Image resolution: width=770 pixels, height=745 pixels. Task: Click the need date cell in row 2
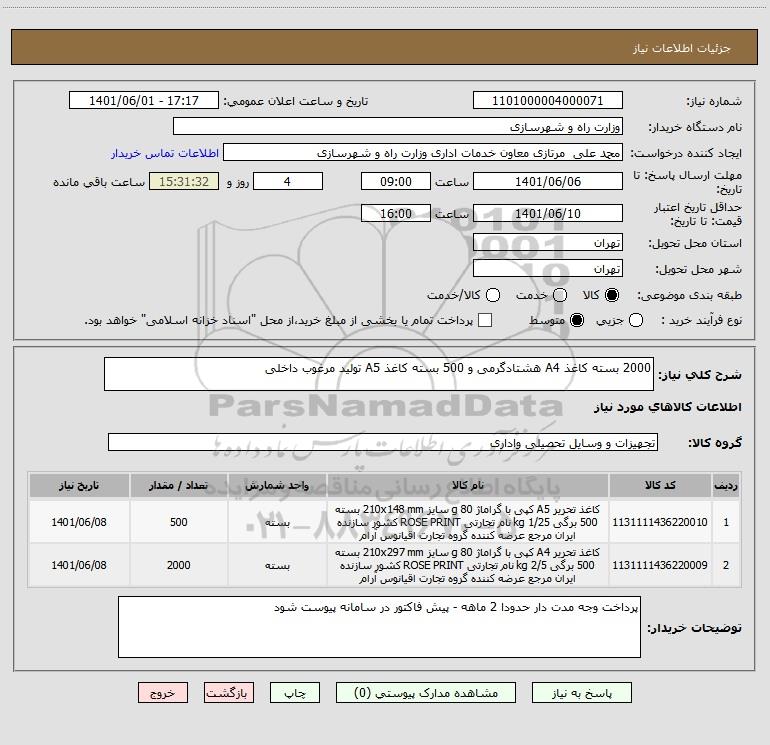point(79,565)
